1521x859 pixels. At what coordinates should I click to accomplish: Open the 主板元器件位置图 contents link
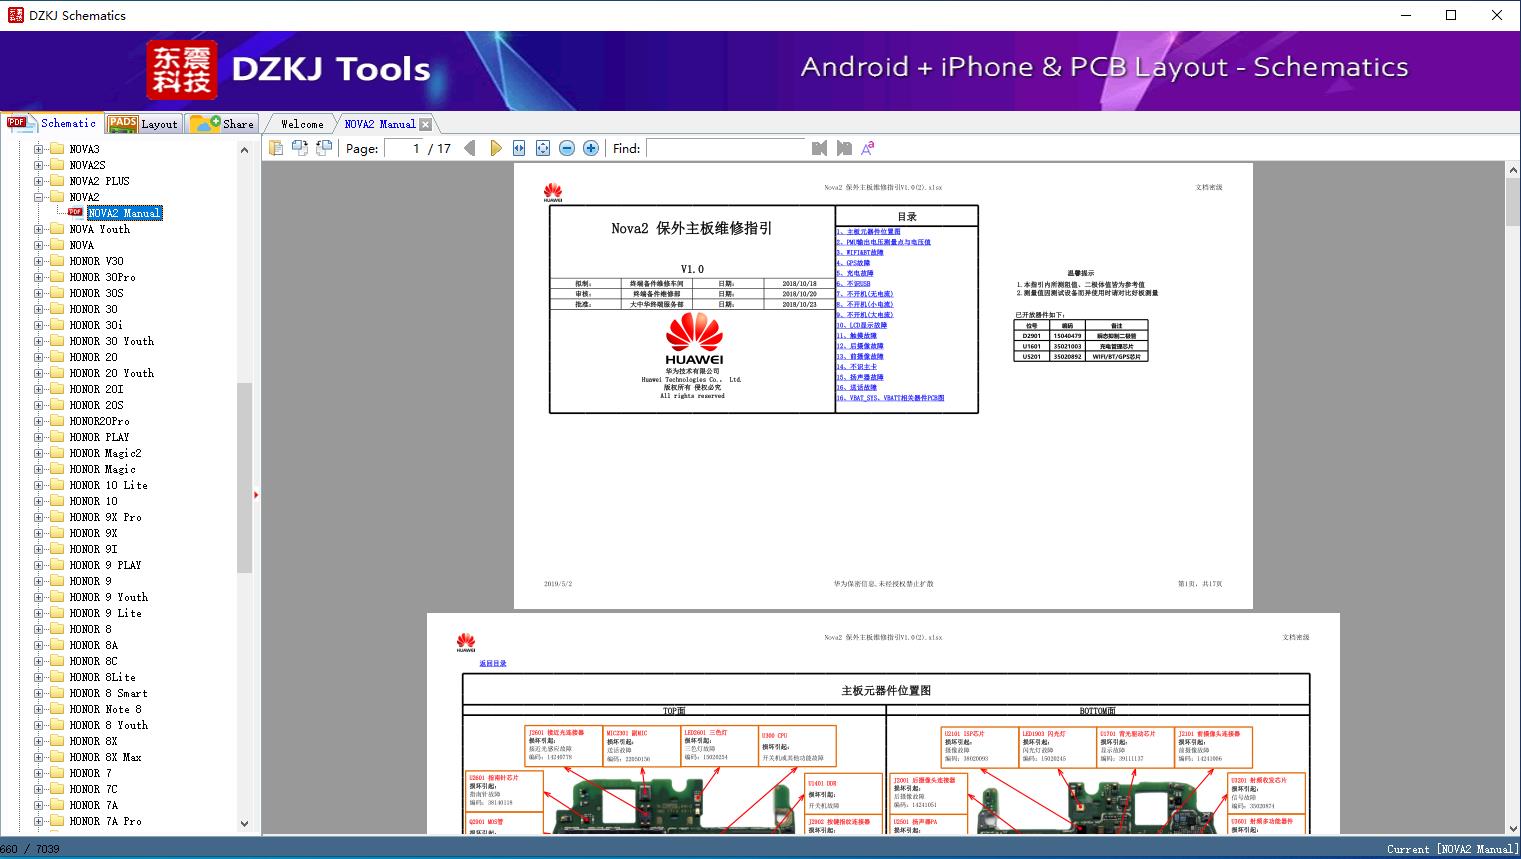coord(868,231)
